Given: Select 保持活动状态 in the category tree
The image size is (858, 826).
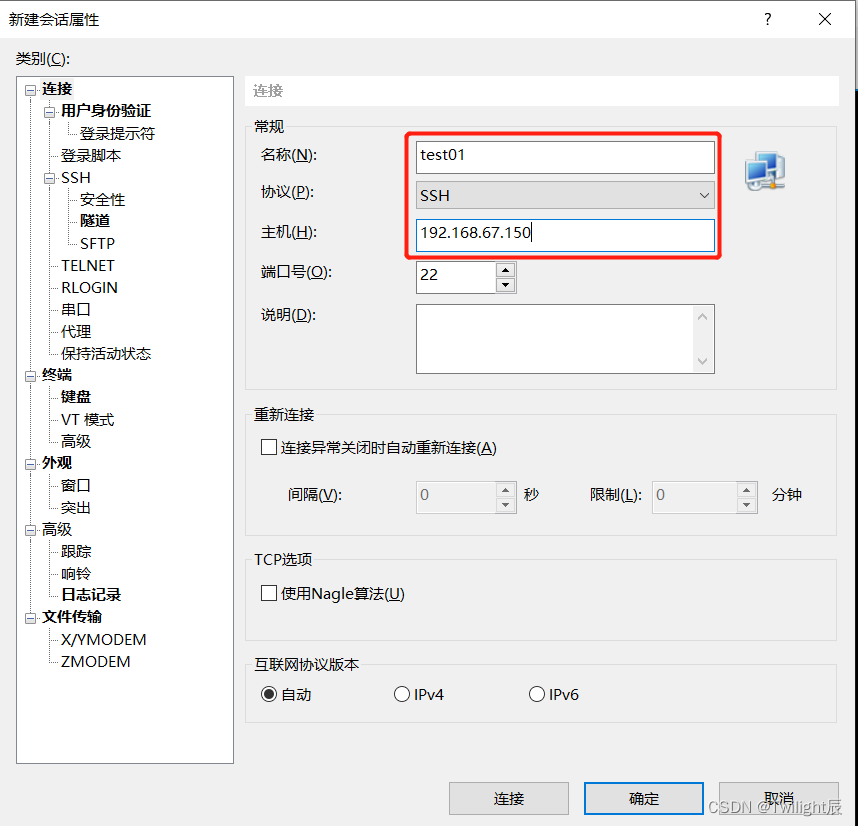Looking at the screenshot, I should click(x=106, y=353).
